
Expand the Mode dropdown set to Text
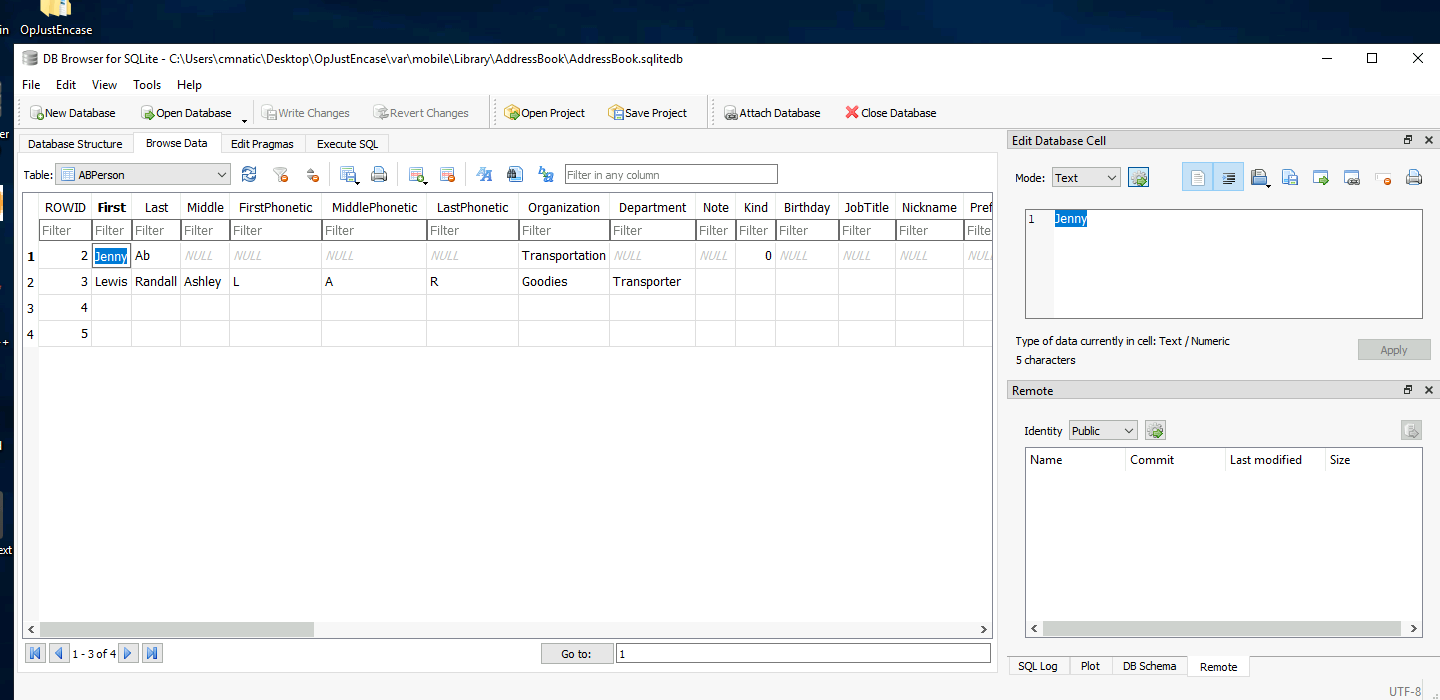pos(1086,178)
